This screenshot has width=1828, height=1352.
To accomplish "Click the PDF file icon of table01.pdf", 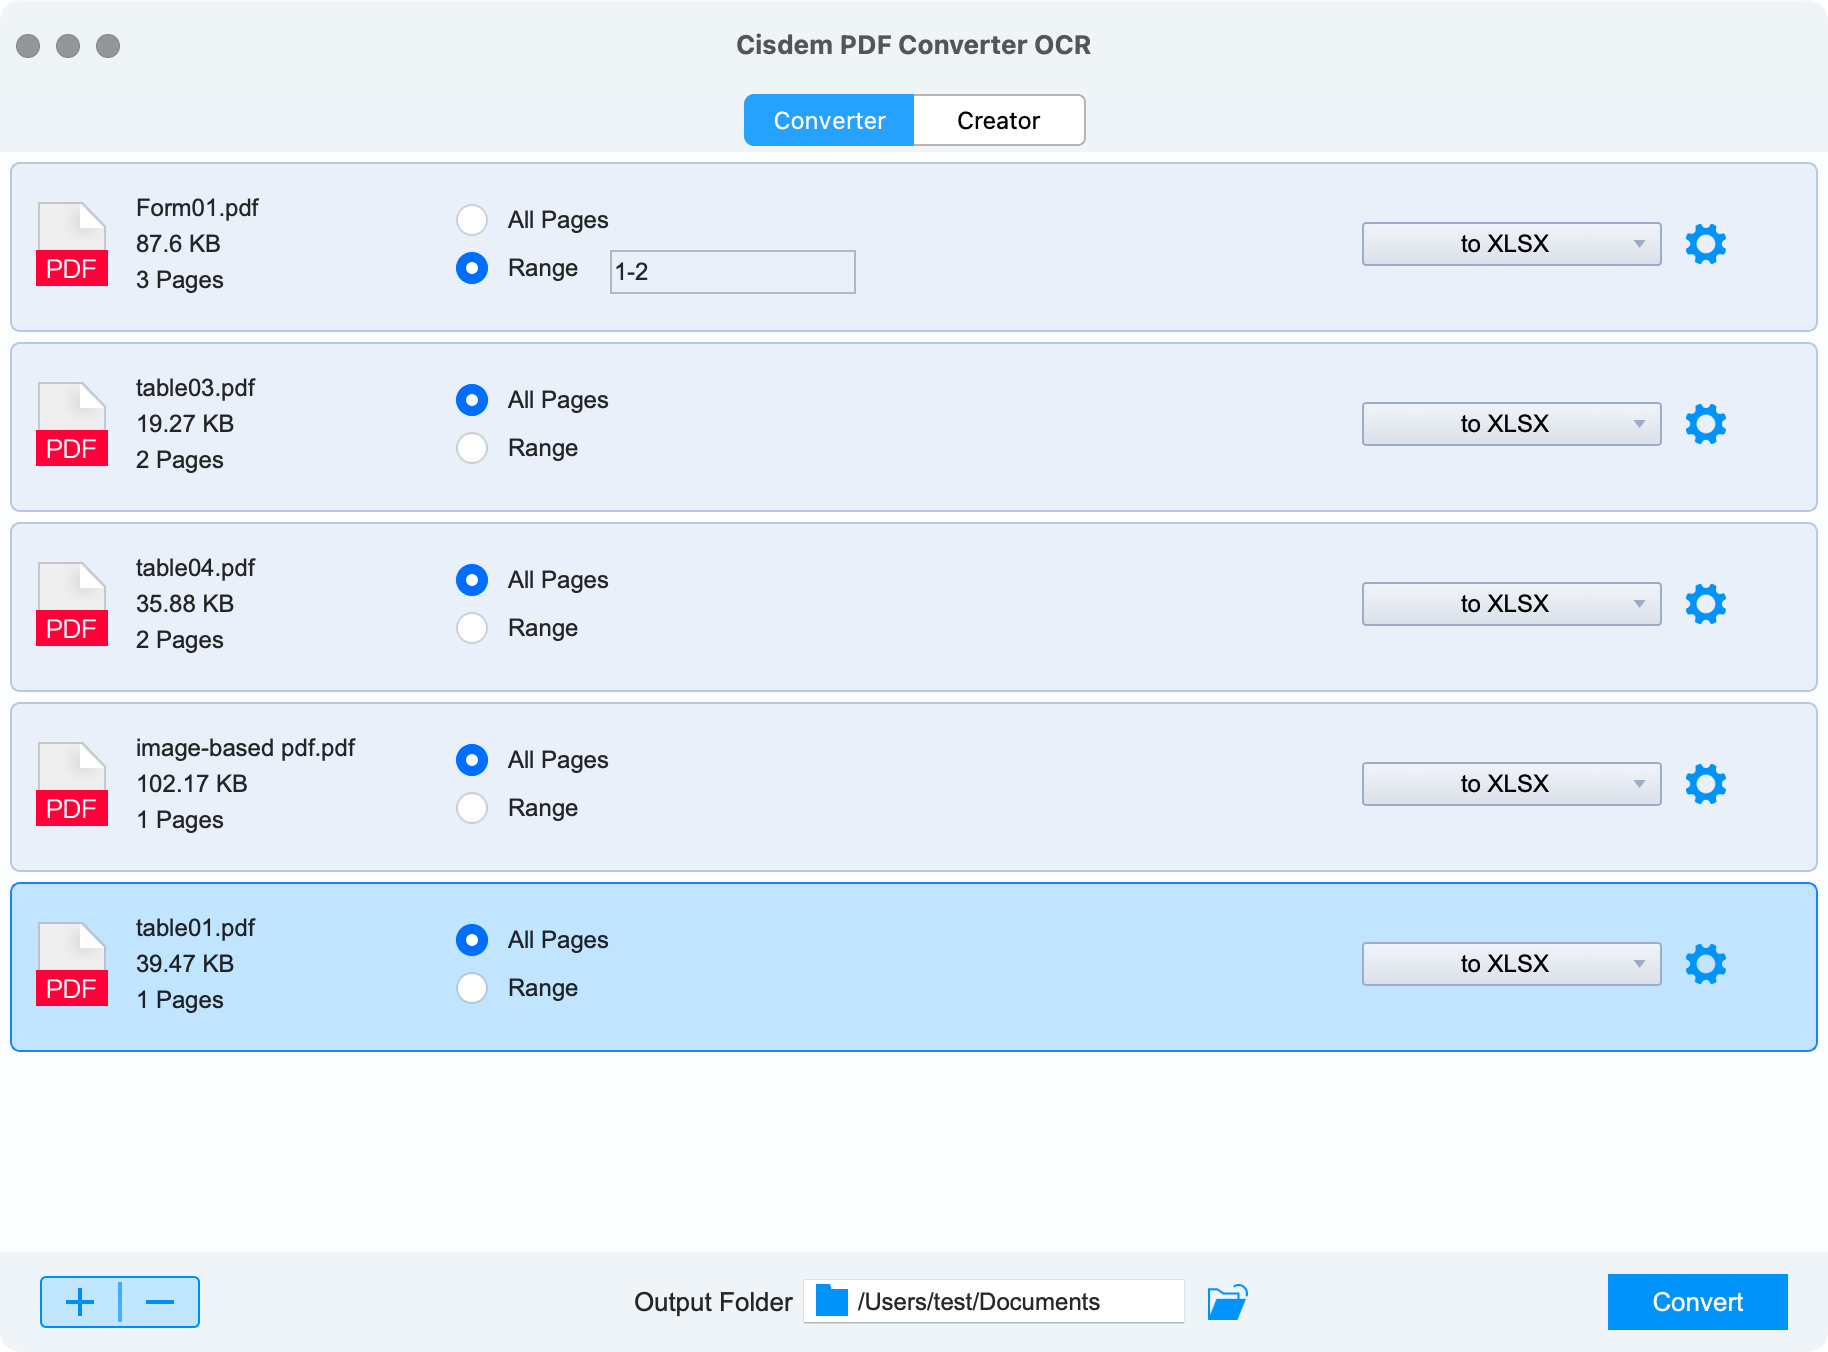I will click(x=72, y=964).
